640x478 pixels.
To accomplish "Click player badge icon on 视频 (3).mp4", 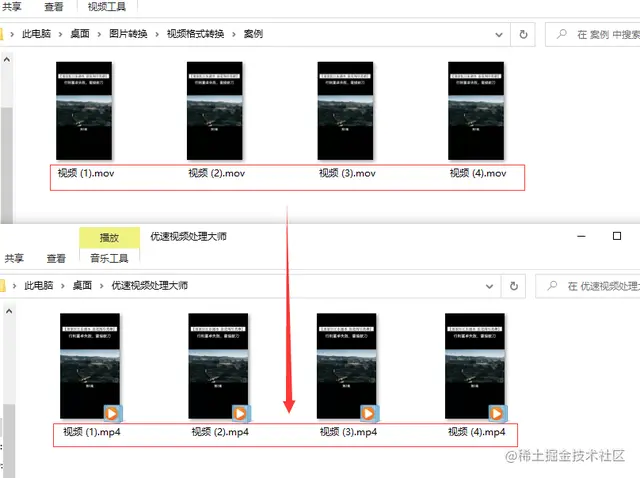I will tap(369, 413).
